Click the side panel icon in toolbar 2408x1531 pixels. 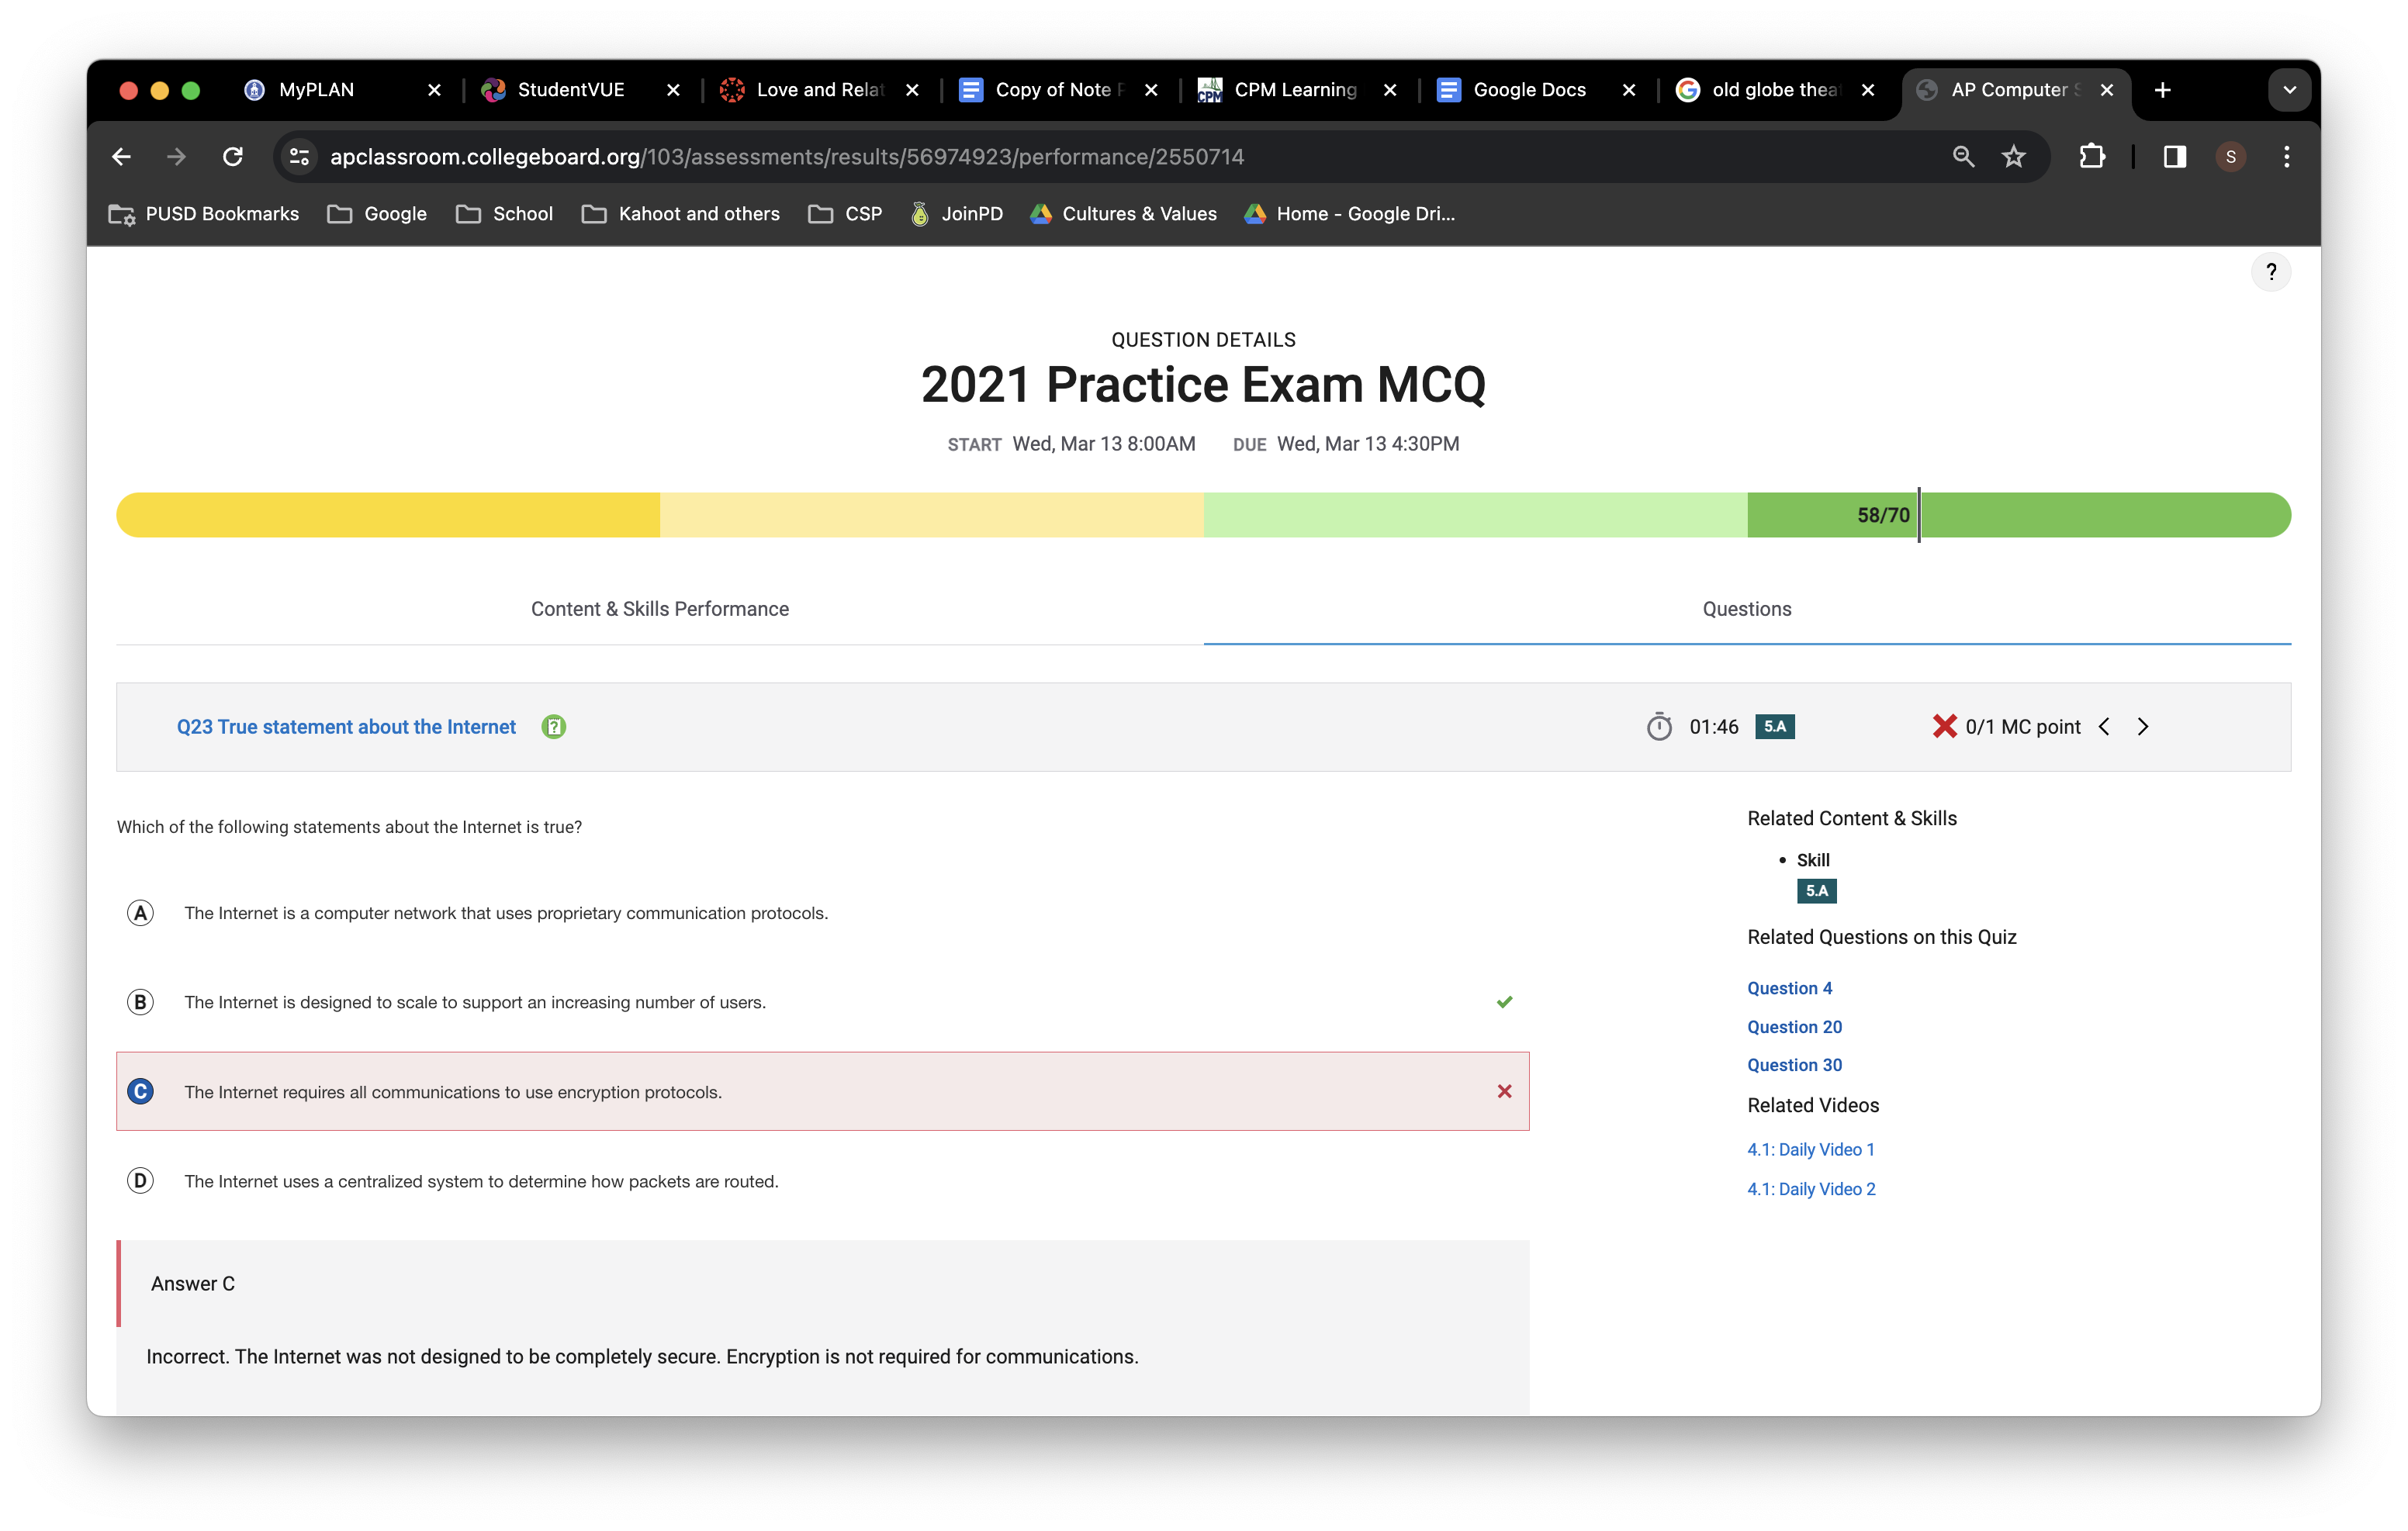[2174, 157]
